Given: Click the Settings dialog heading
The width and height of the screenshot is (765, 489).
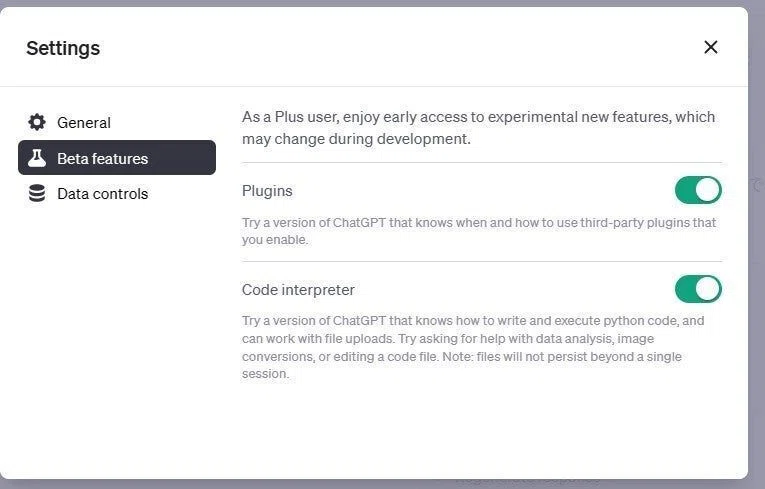Looking at the screenshot, I should [63, 48].
